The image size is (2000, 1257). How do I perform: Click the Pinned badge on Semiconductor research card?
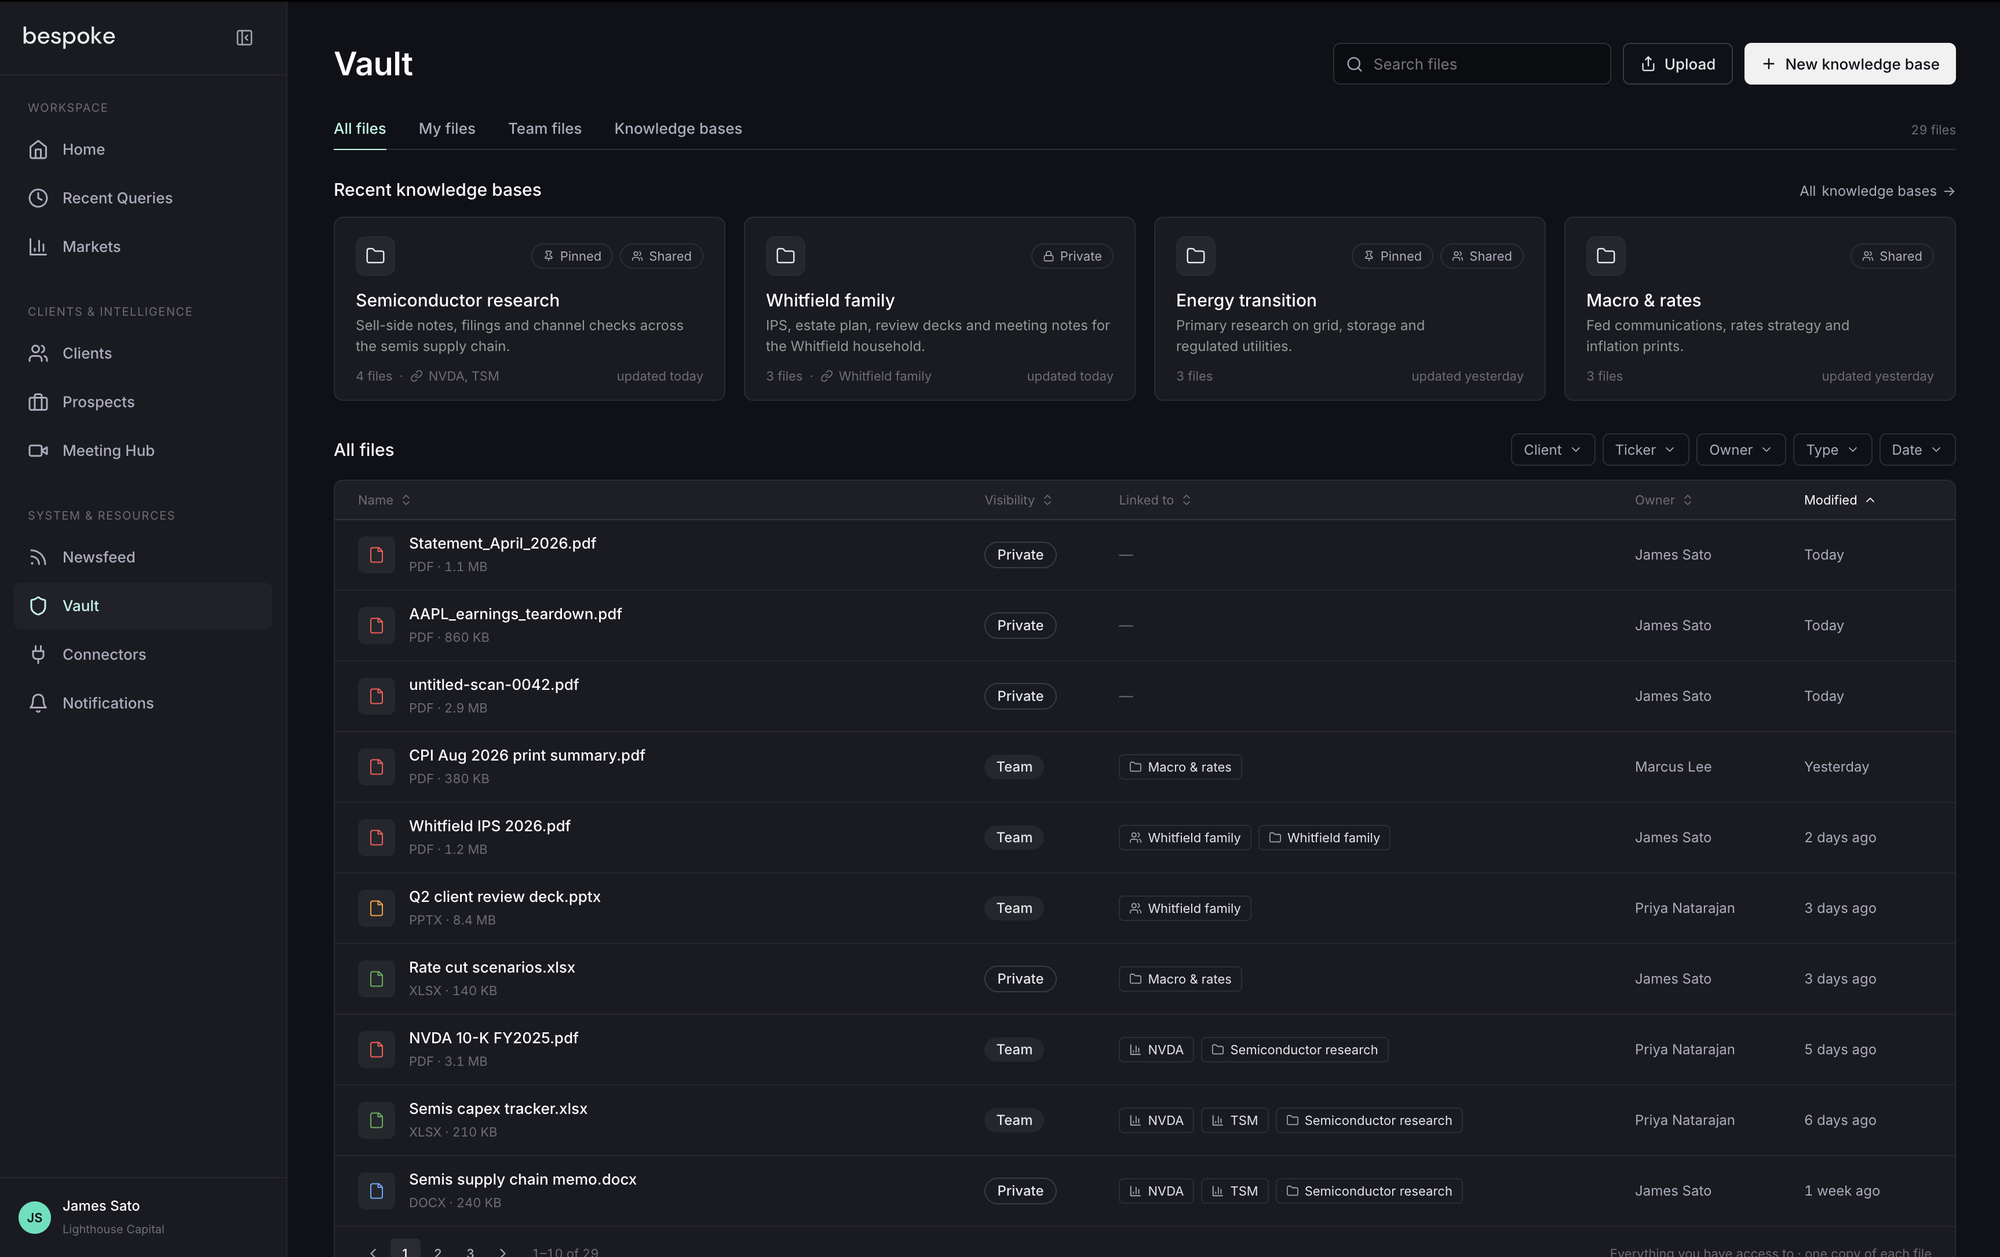572,256
